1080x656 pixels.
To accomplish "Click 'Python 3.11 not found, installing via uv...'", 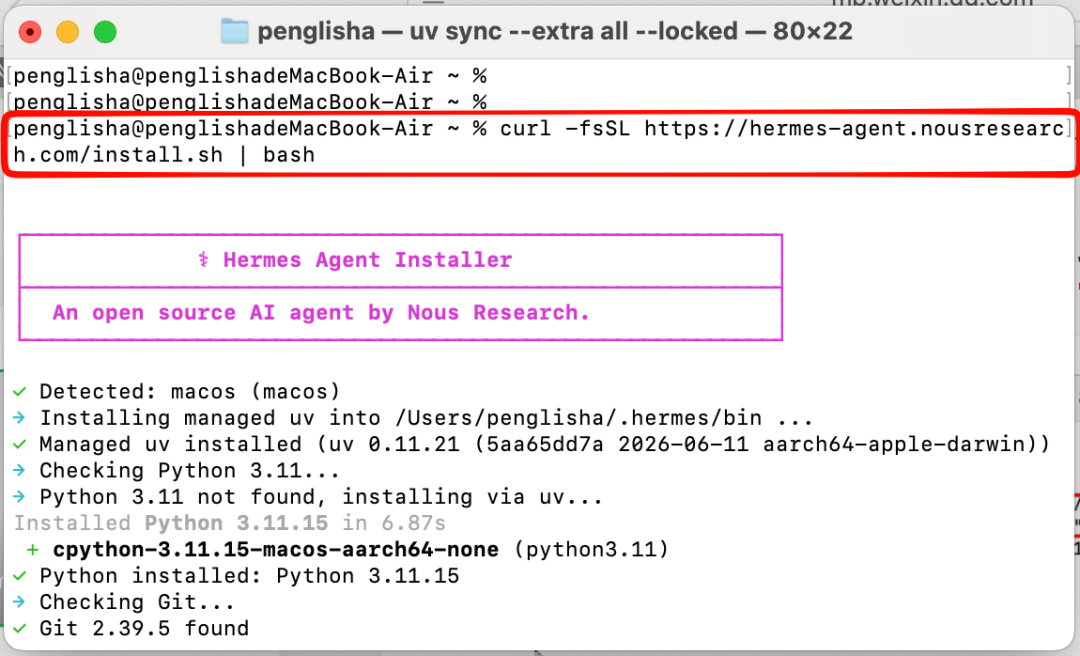I will click(x=321, y=497).
